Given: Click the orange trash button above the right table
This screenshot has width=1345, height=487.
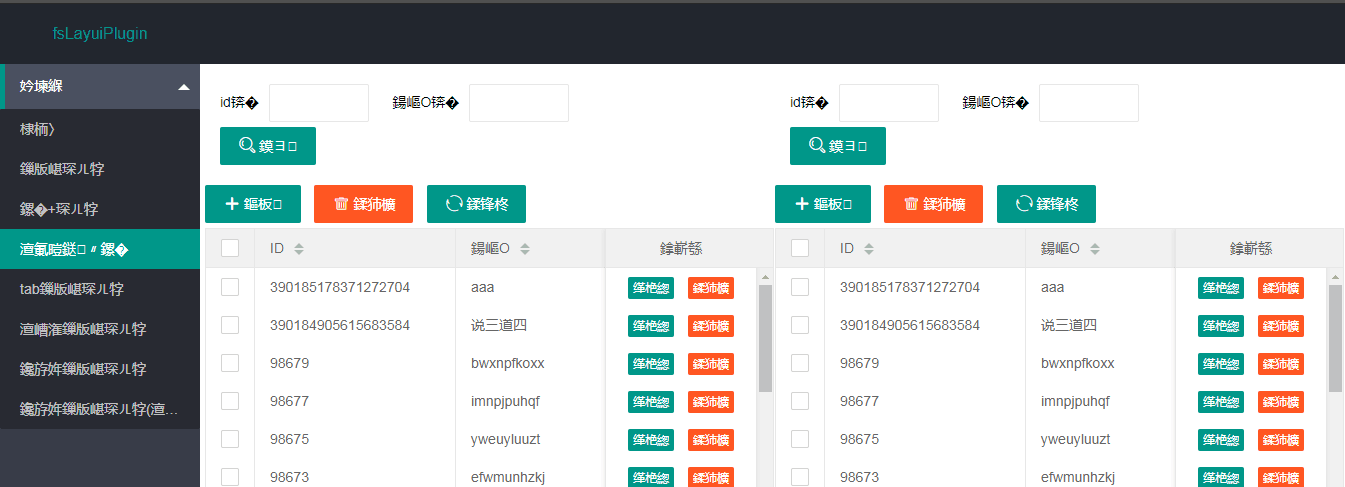Looking at the screenshot, I should 933,204.
